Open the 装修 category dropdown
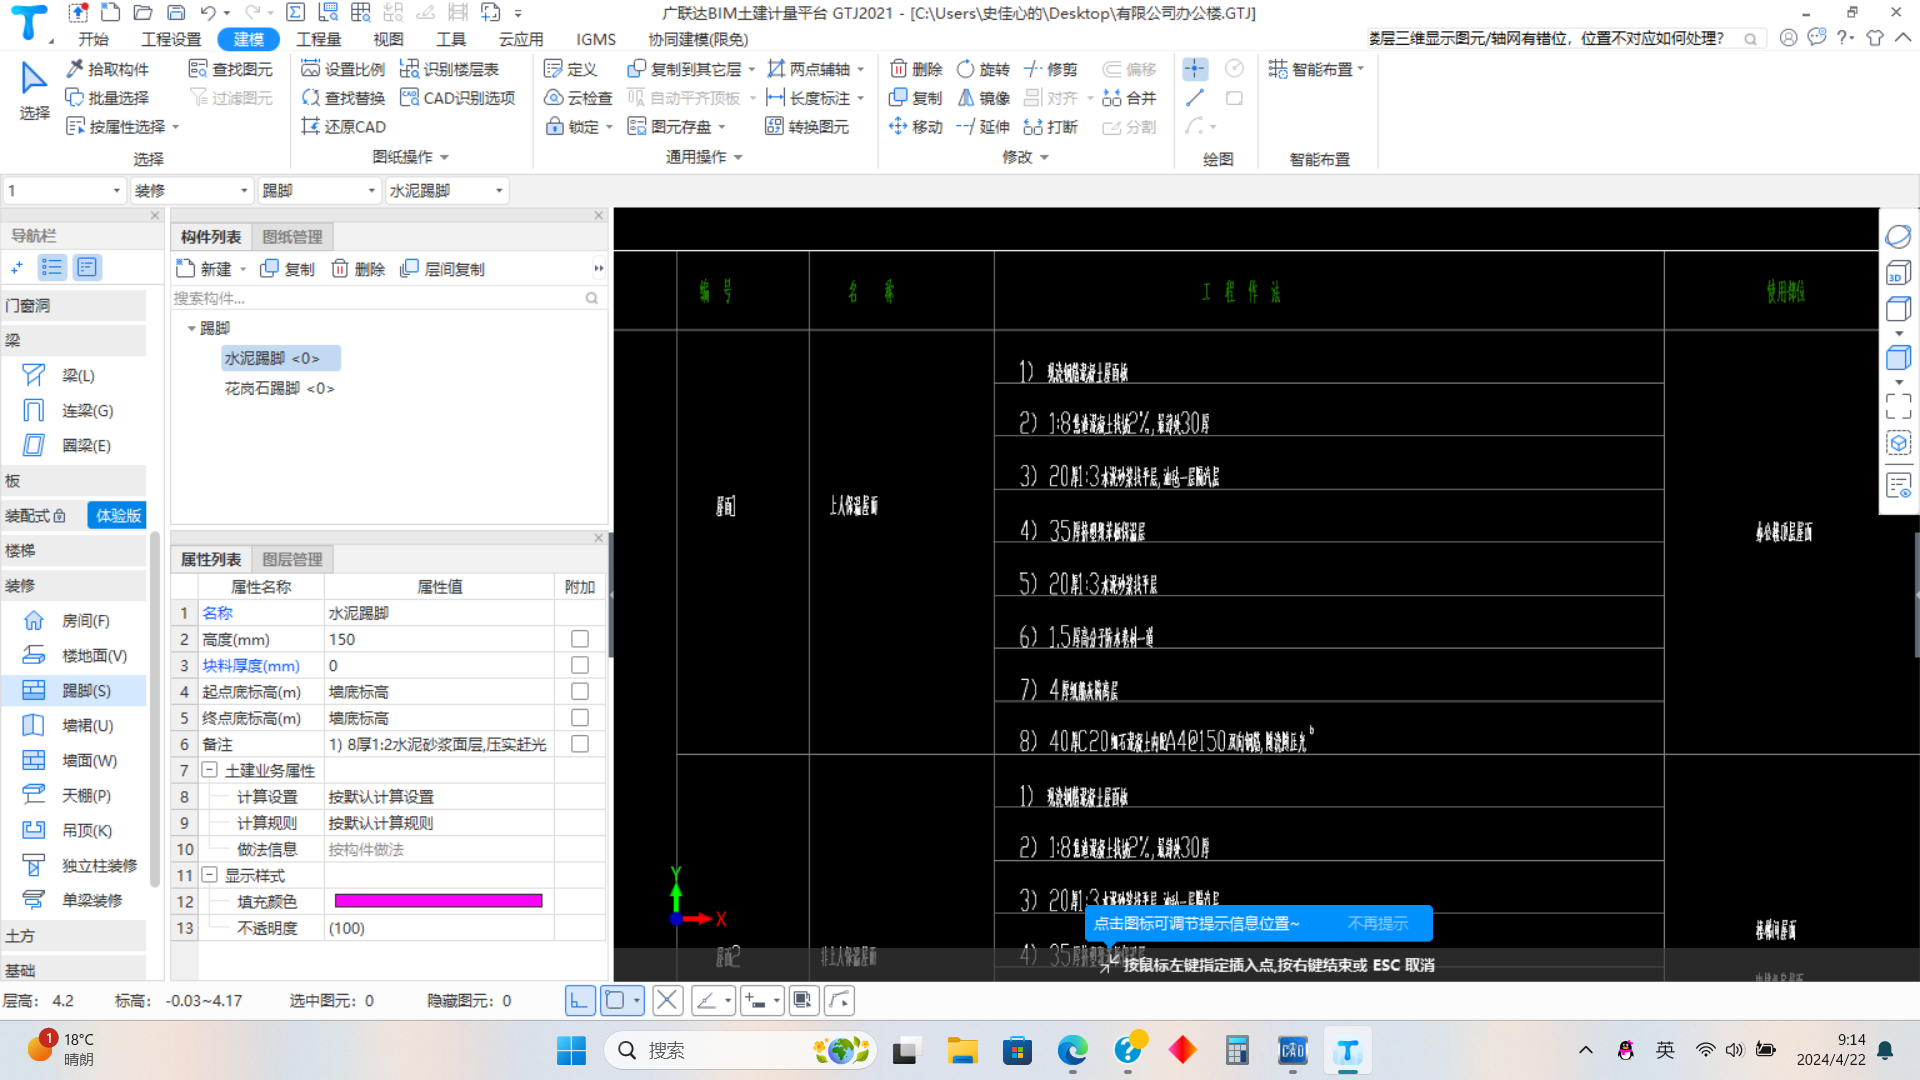This screenshot has height=1080, width=1920. [x=191, y=191]
